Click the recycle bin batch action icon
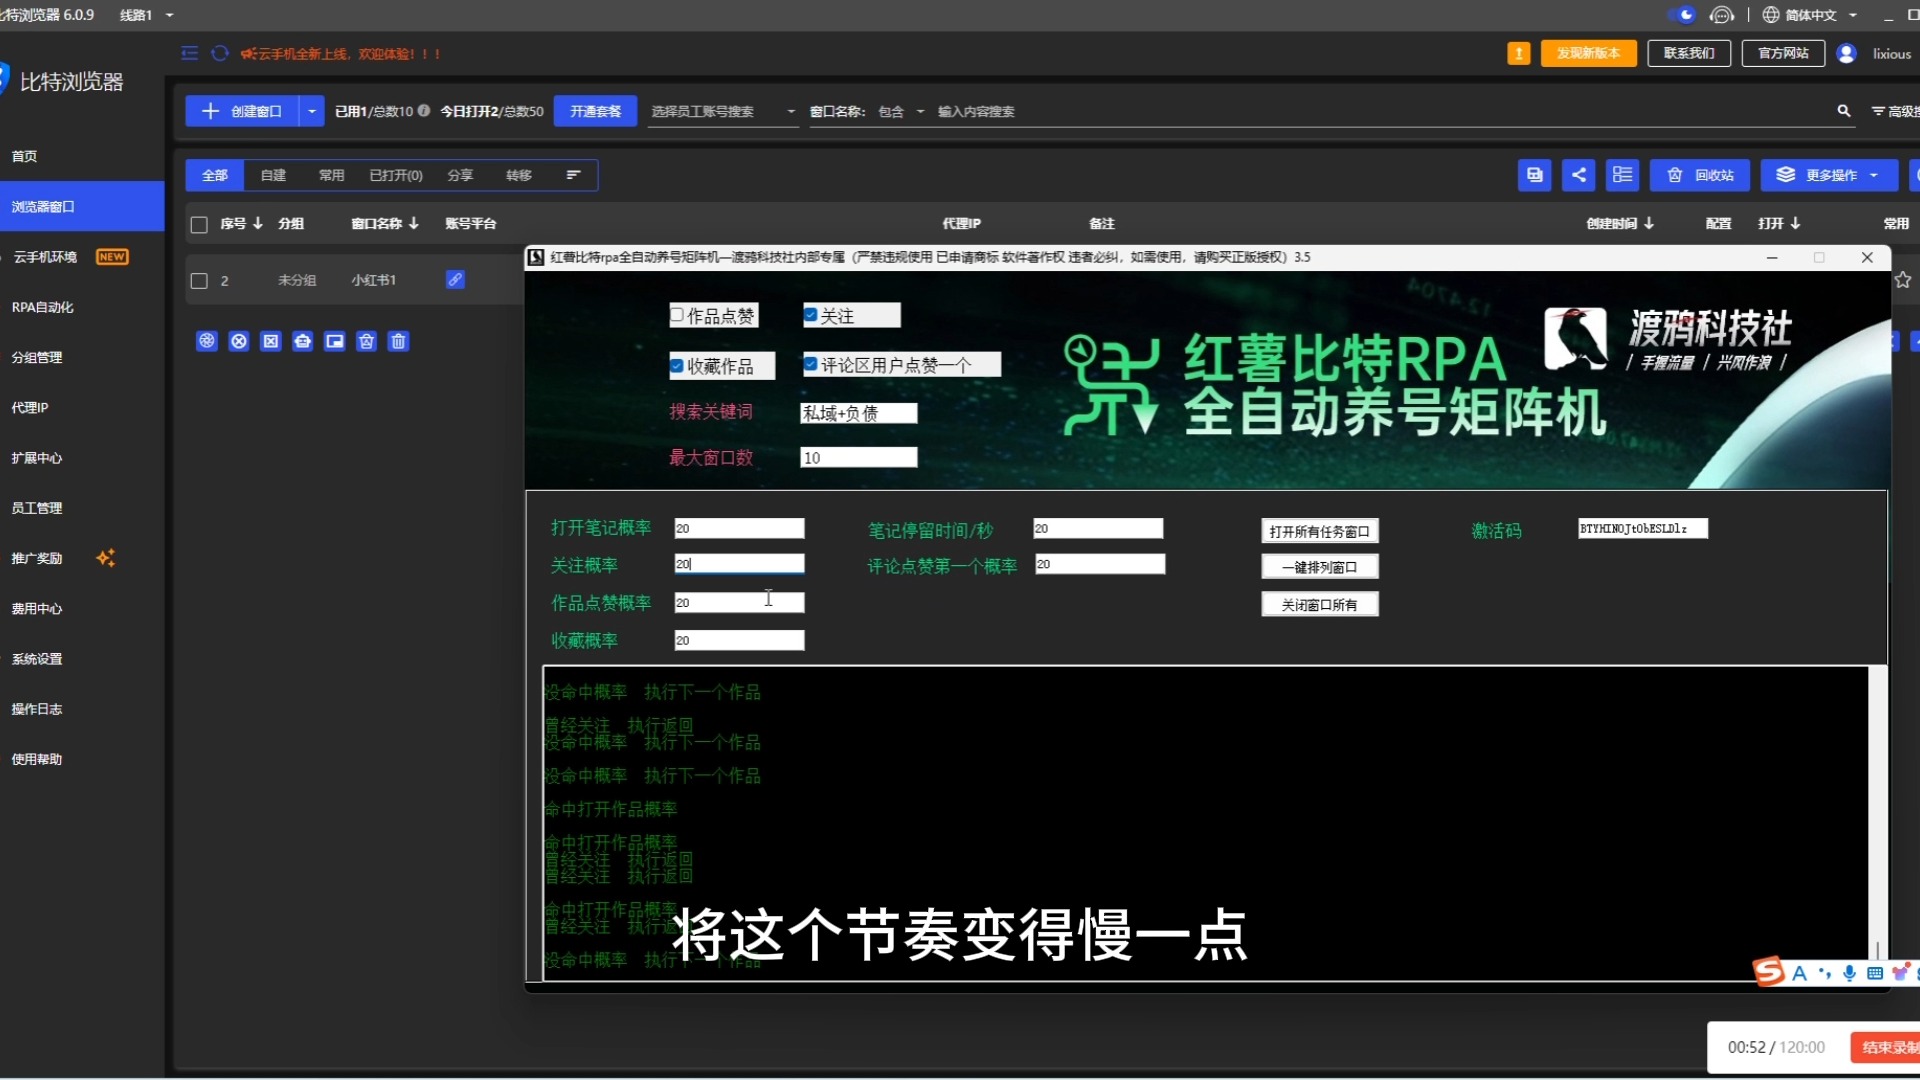Viewport: 1920px width, 1080px height. (x=366, y=341)
